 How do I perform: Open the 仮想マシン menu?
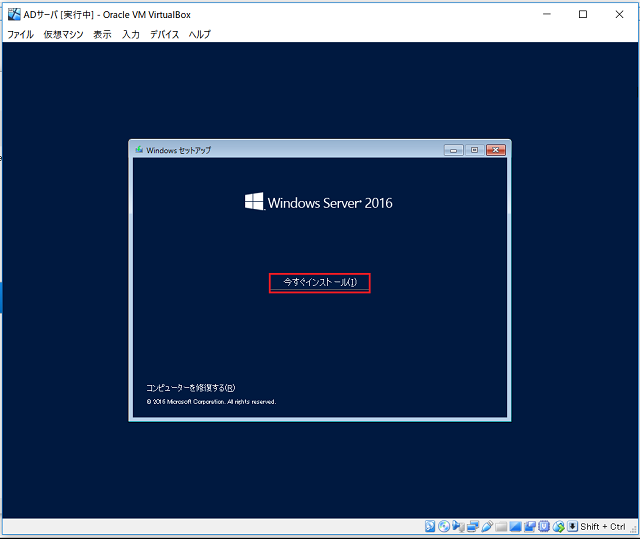point(63,34)
